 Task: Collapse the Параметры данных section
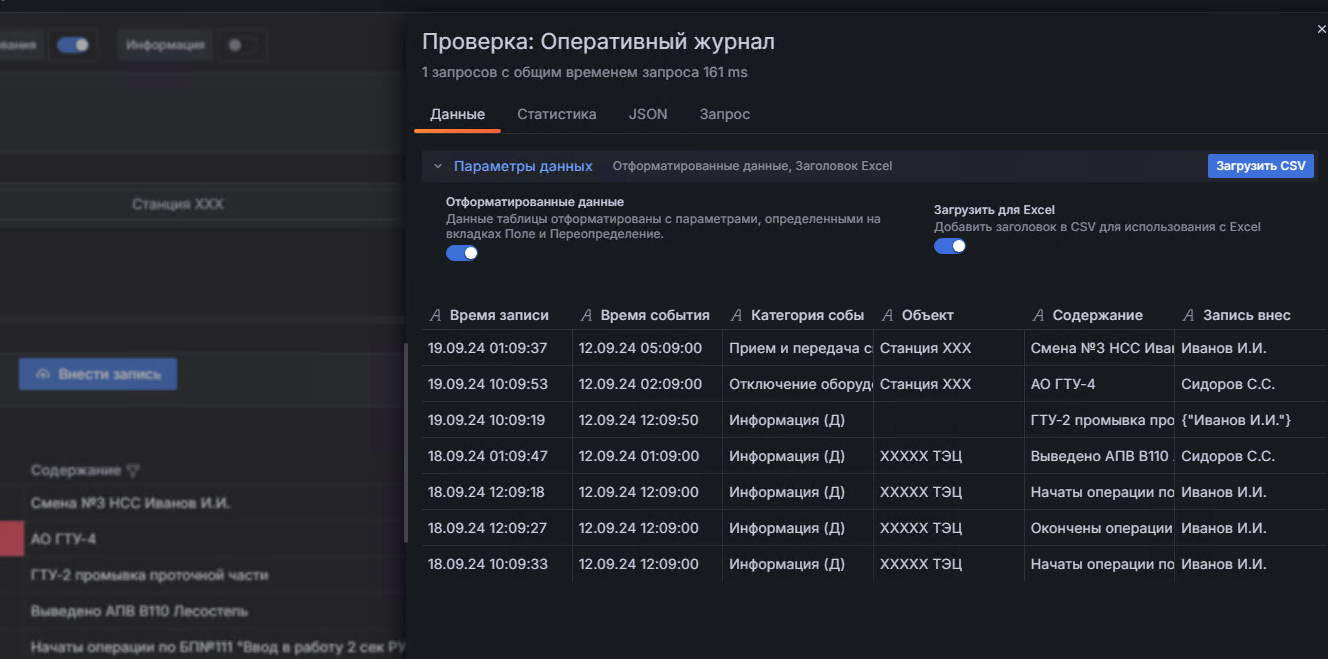coord(438,166)
